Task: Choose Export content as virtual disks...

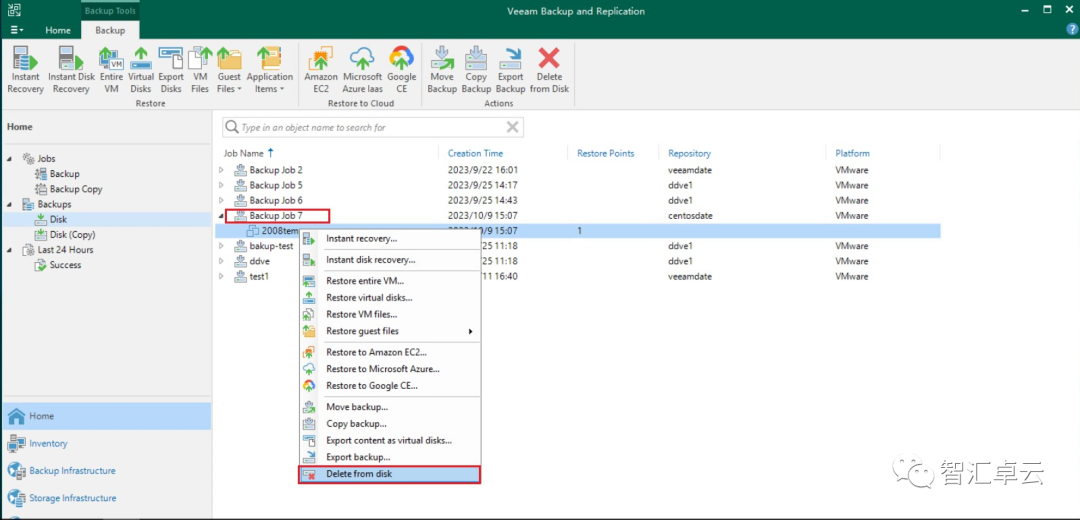Action: tap(389, 440)
